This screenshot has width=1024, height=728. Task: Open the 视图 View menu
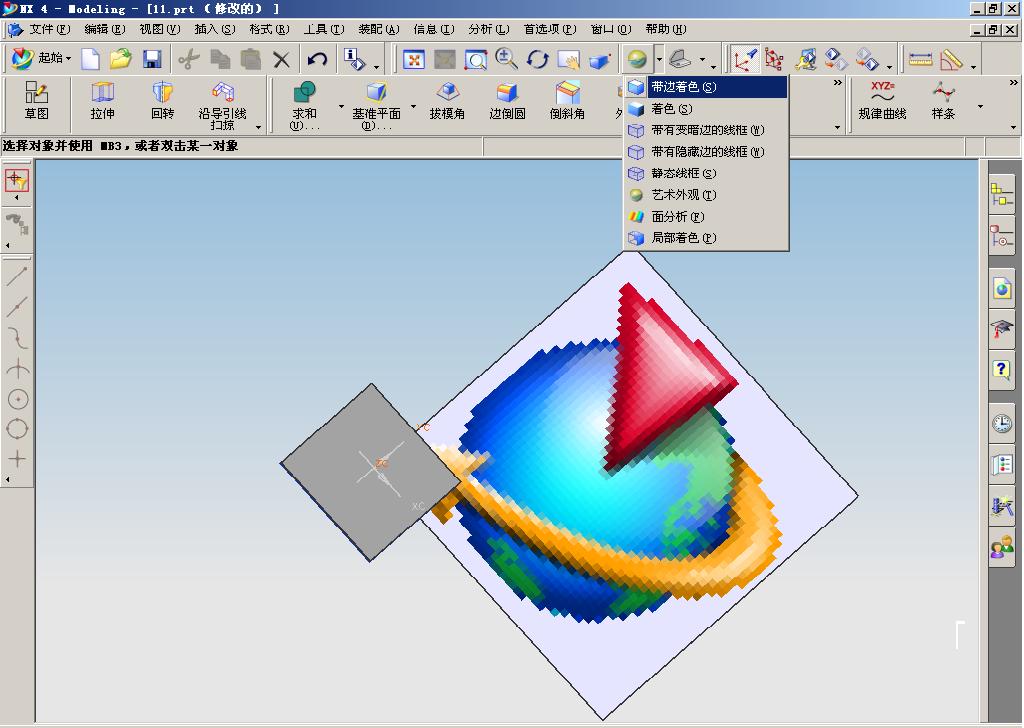click(x=159, y=29)
